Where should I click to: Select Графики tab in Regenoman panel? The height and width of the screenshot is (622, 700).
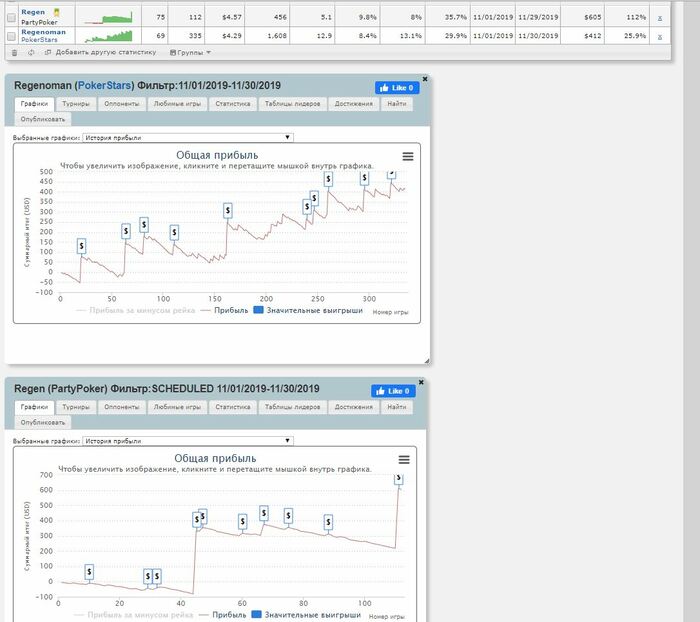34,104
